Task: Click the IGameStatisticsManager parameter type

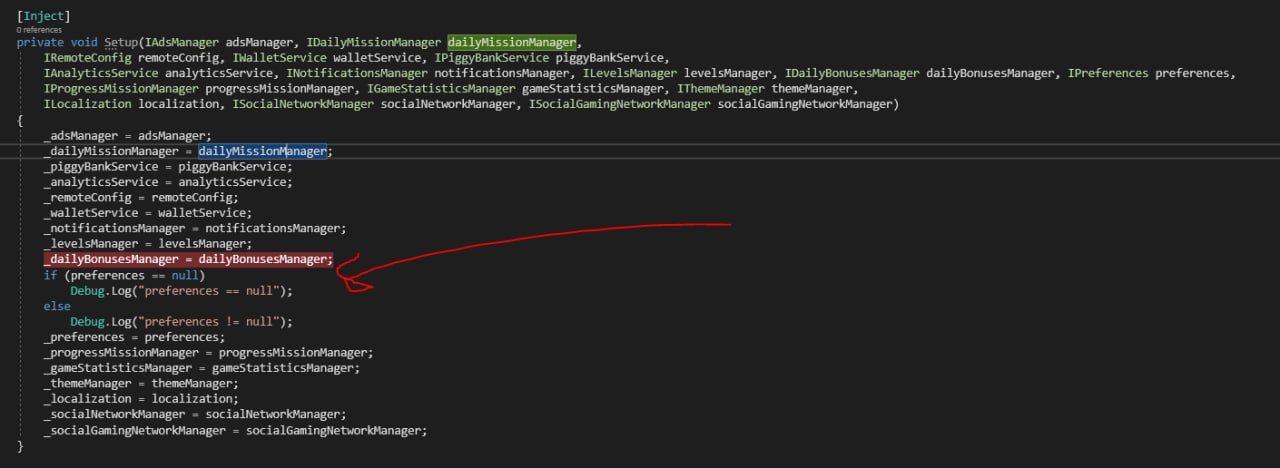Action: click(x=441, y=89)
